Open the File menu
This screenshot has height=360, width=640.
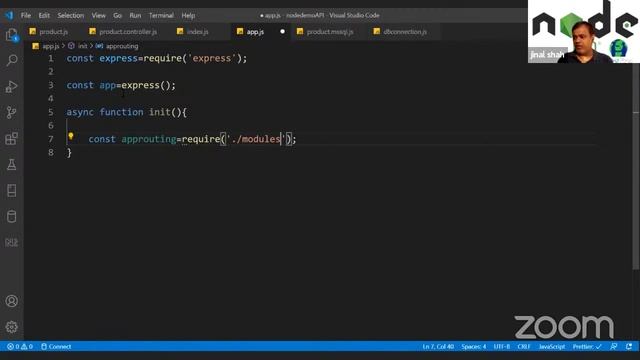tap(26, 16)
